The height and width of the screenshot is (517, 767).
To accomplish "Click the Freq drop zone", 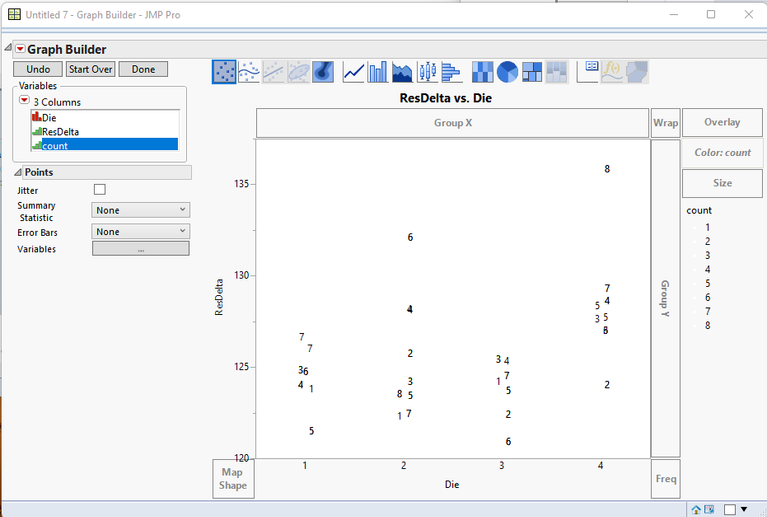I will pos(666,479).
